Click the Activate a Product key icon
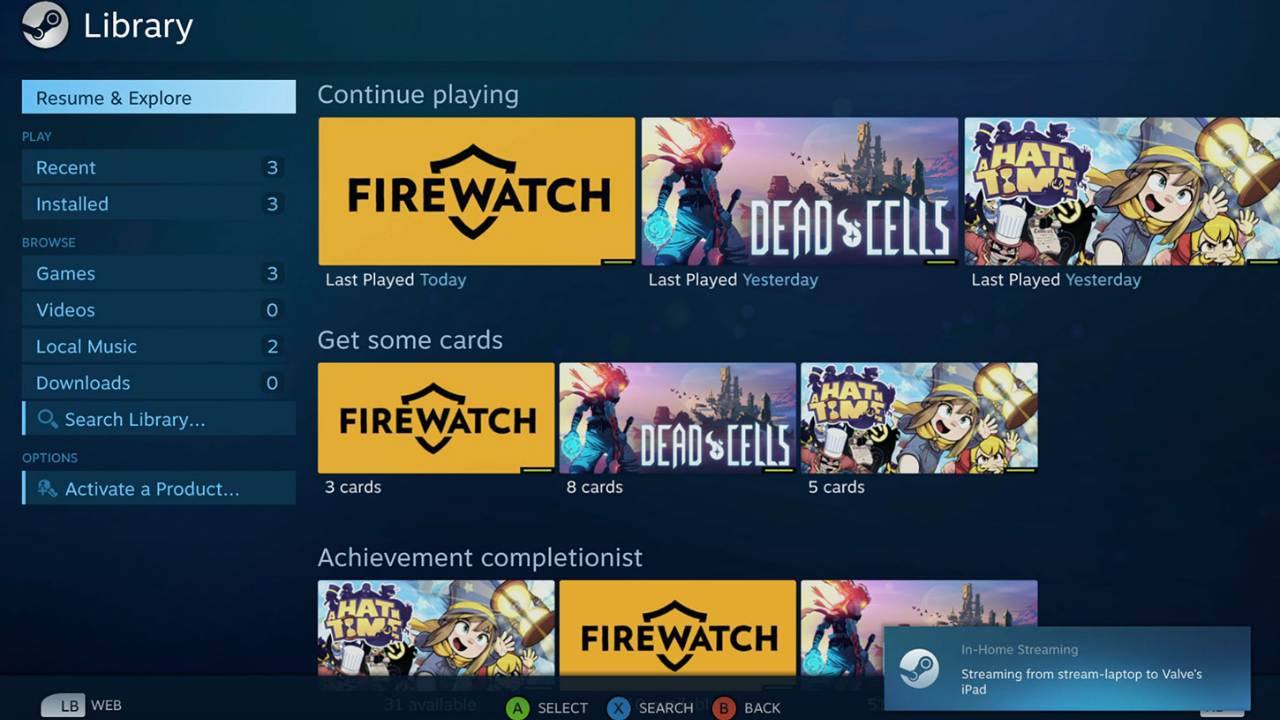This screenshot has height=720, width=1280. pos(47,489)
